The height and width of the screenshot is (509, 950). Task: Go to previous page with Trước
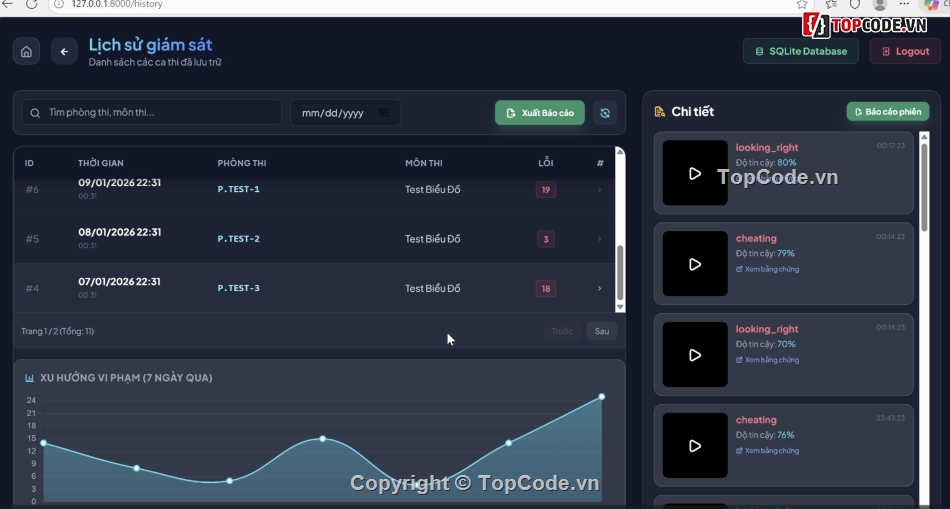pos(562,331)
